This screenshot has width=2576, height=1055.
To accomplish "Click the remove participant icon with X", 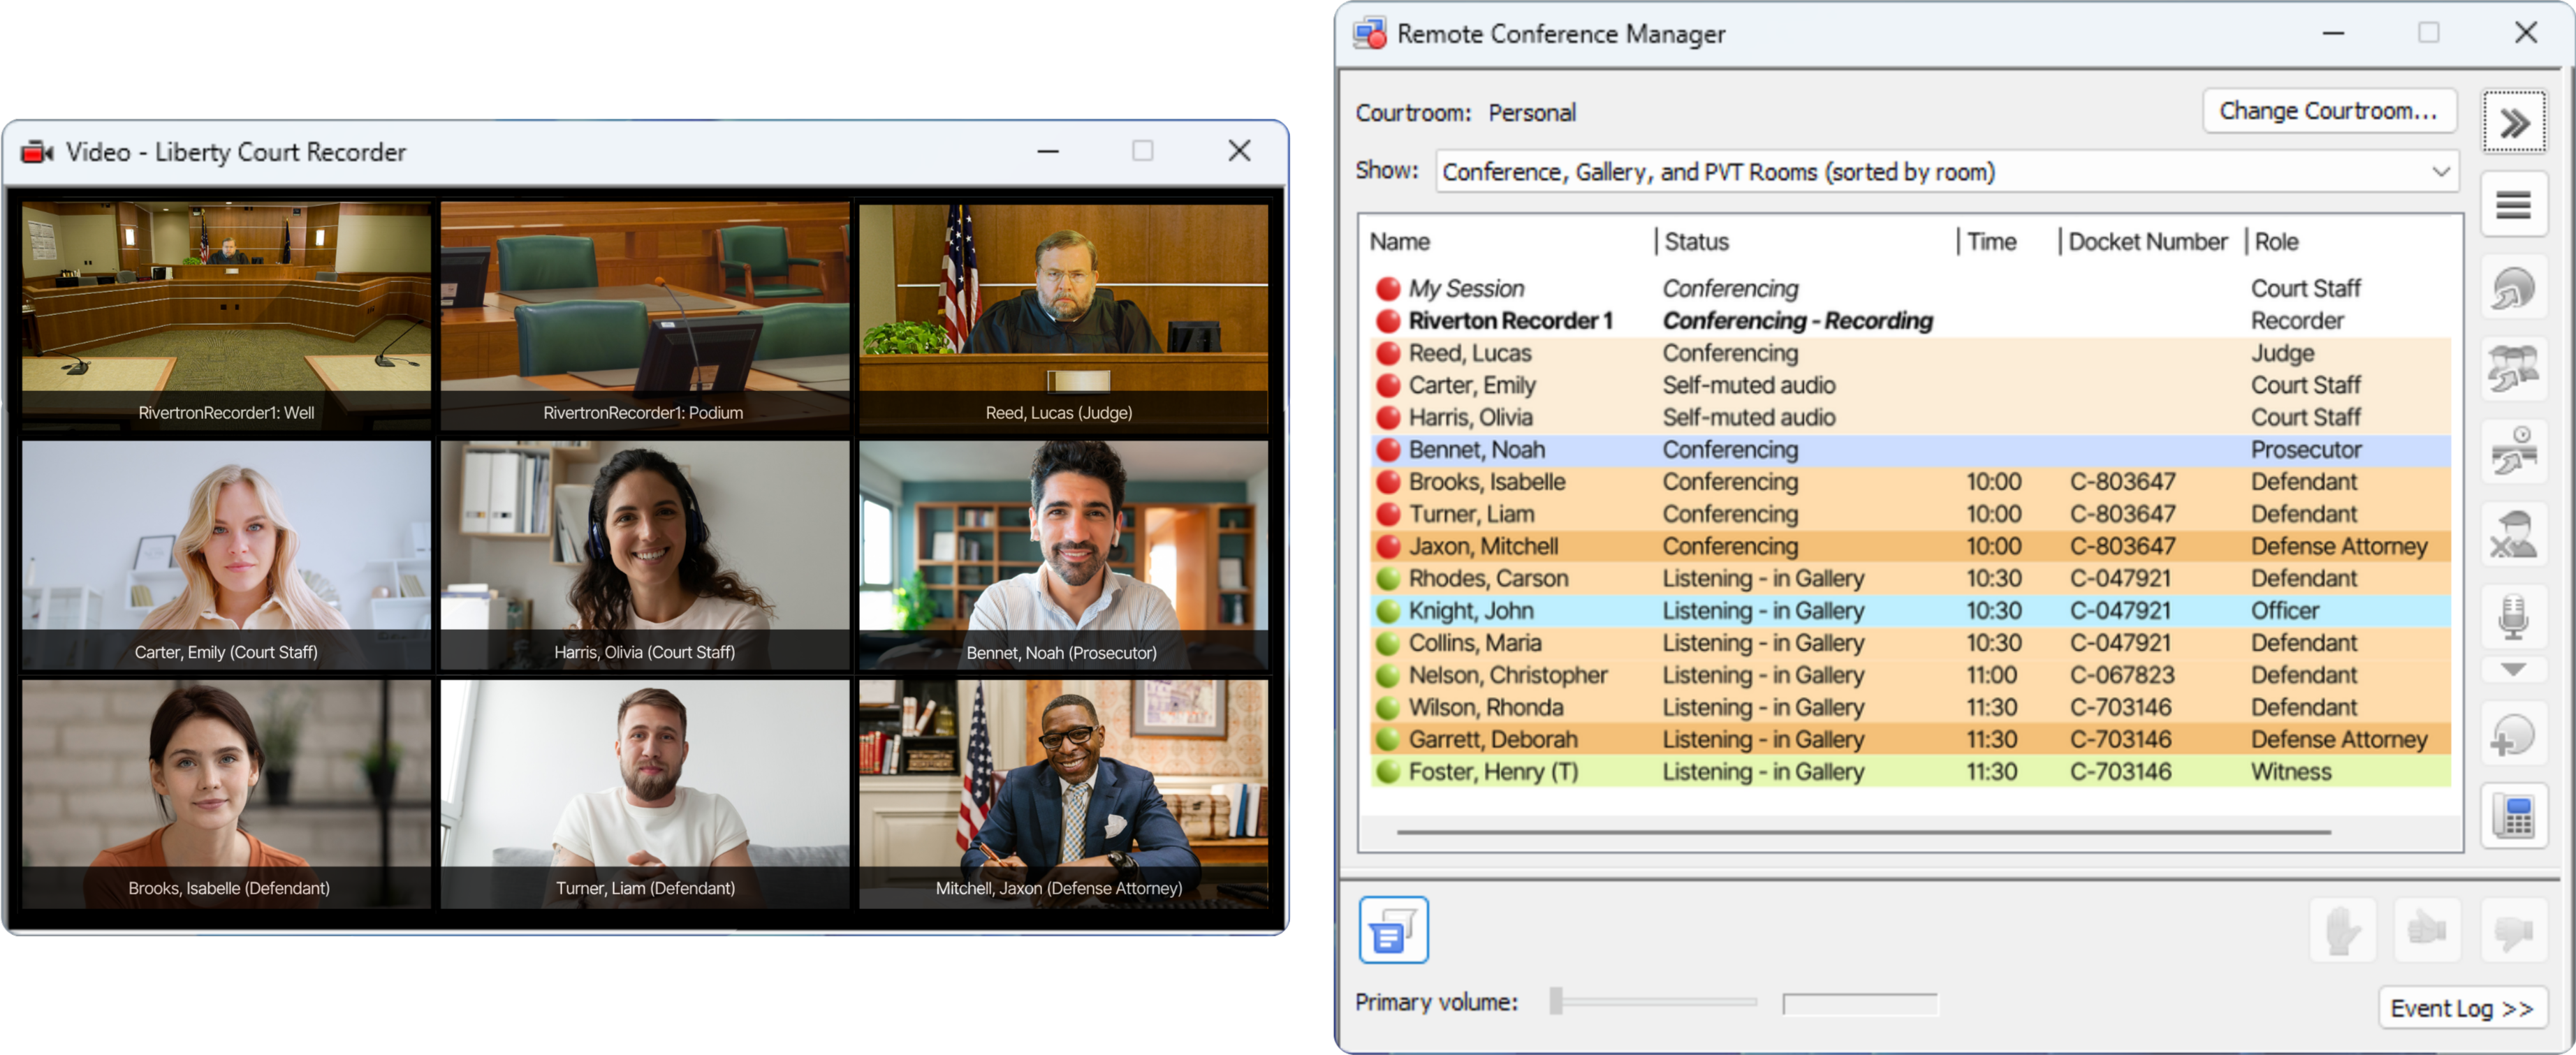I will pyautogui.click(x=2514, y=534).
